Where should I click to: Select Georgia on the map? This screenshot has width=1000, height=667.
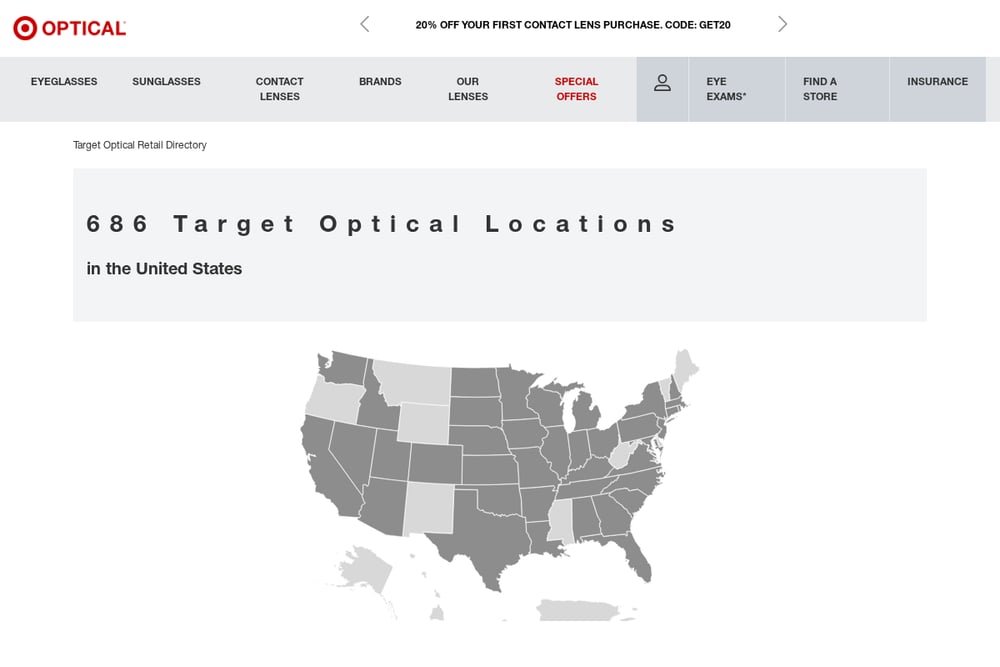pos(612,515)
